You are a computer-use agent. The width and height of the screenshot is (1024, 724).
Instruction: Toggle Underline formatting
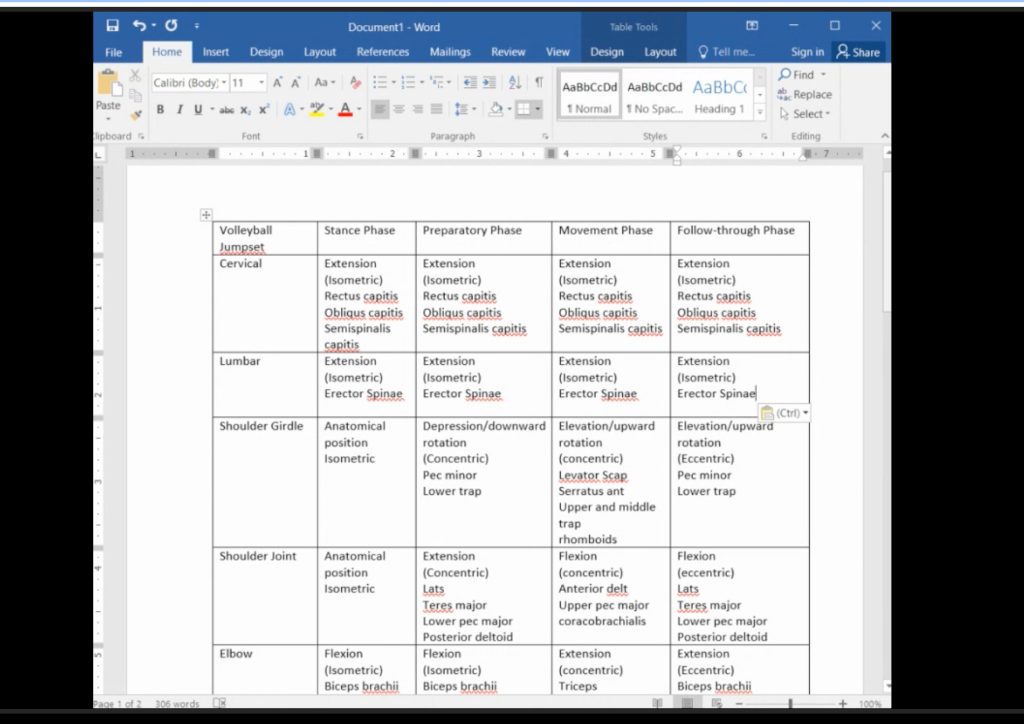coord(198,110)
